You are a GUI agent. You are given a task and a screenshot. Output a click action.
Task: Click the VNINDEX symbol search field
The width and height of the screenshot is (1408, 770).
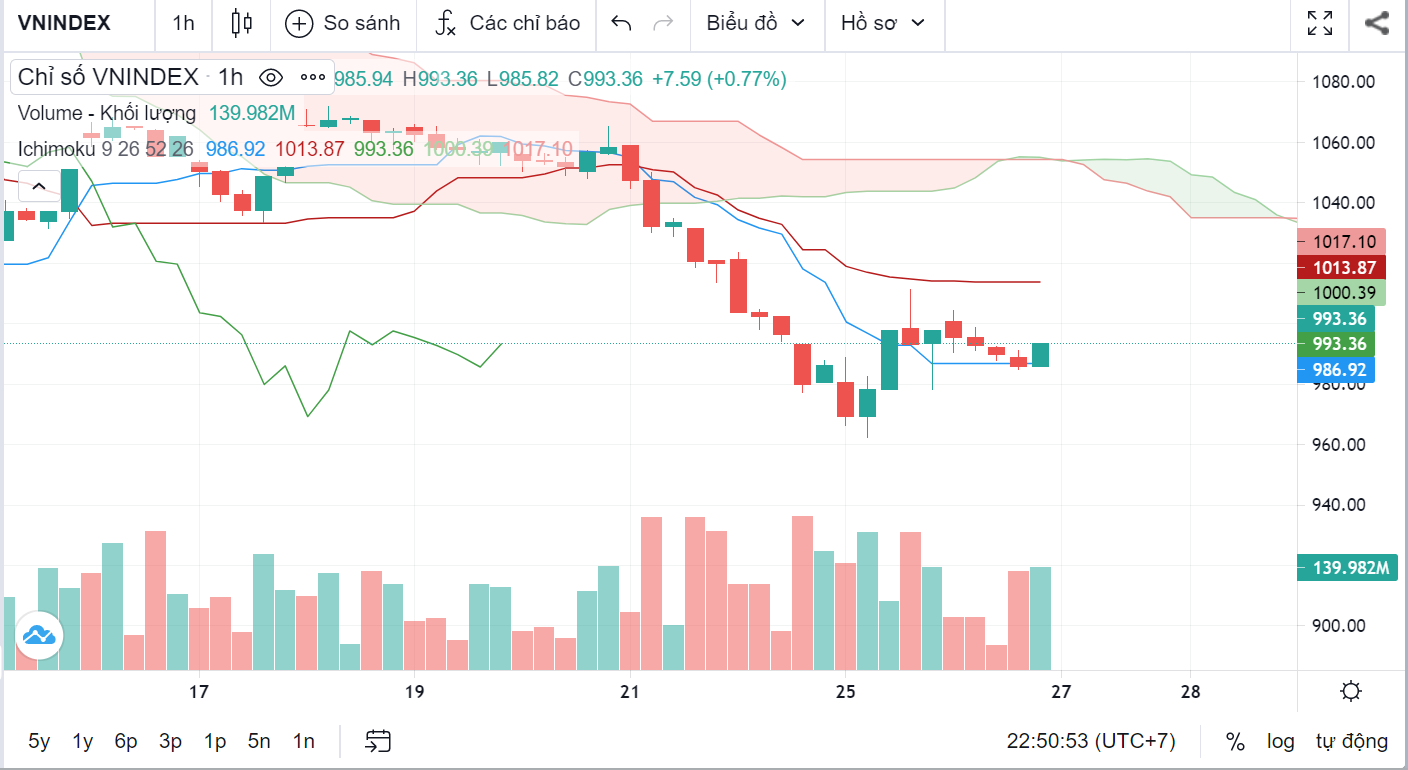point(64,23)
